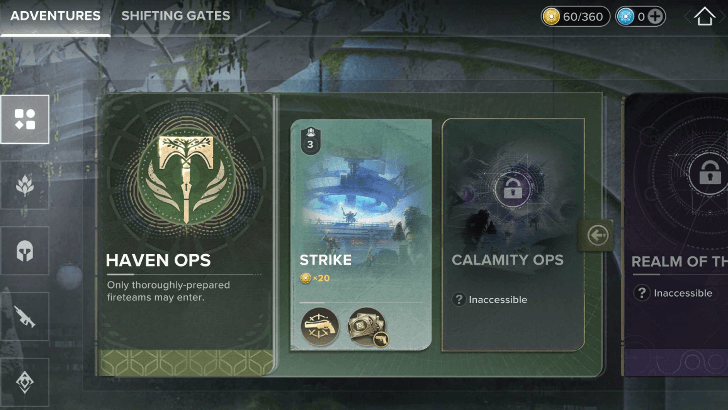
Task: Switch to the Shifting Gates tab
Action: pos(176,16)
